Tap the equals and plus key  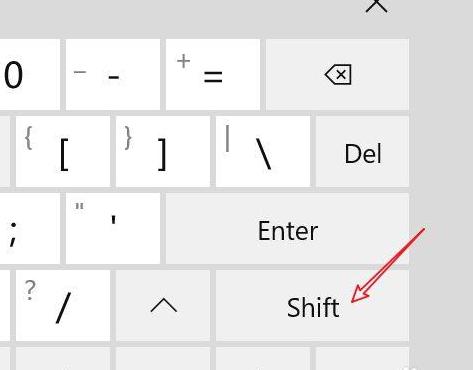213,74
